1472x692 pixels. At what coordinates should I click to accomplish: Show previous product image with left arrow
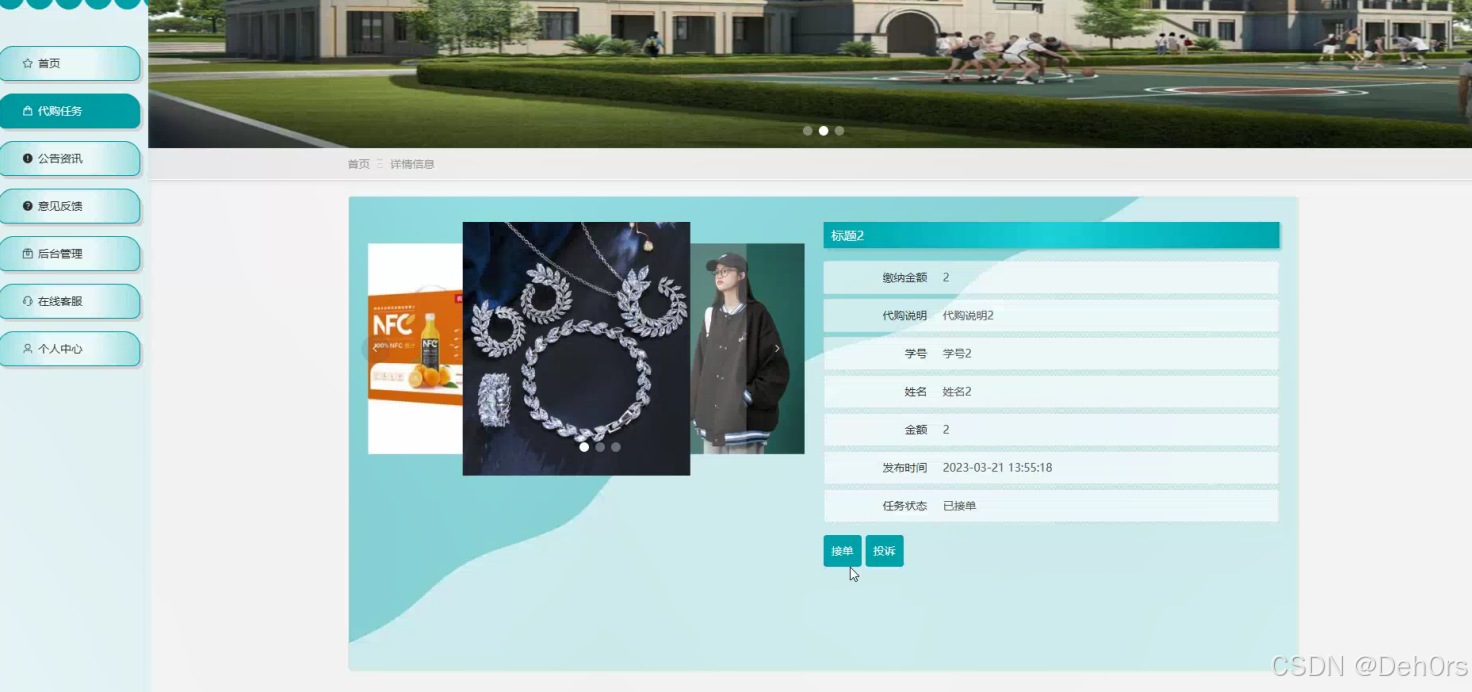coord(375,348)
